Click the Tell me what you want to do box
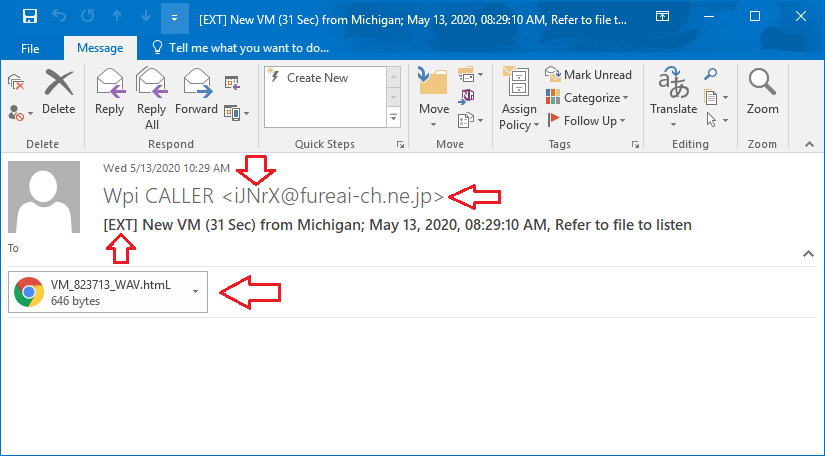825x456 pixels. pos(240,48)
